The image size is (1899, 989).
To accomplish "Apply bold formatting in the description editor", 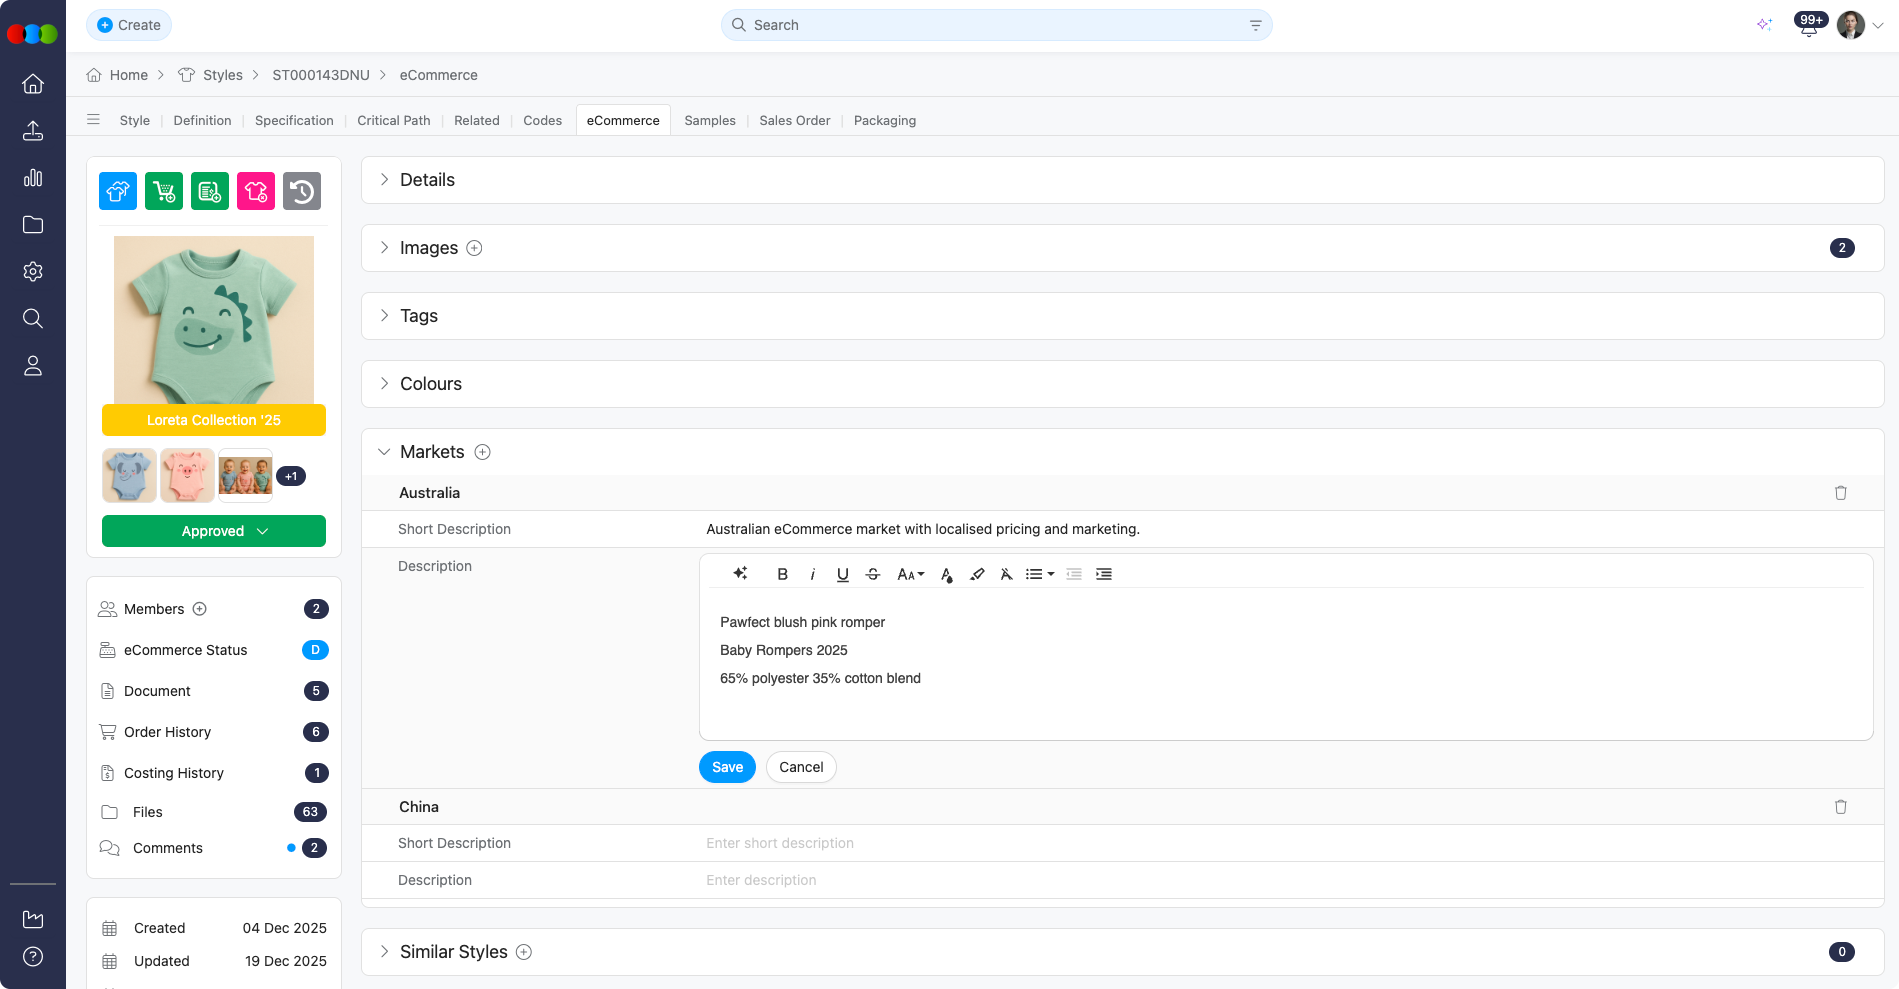I will pos(783,573).
